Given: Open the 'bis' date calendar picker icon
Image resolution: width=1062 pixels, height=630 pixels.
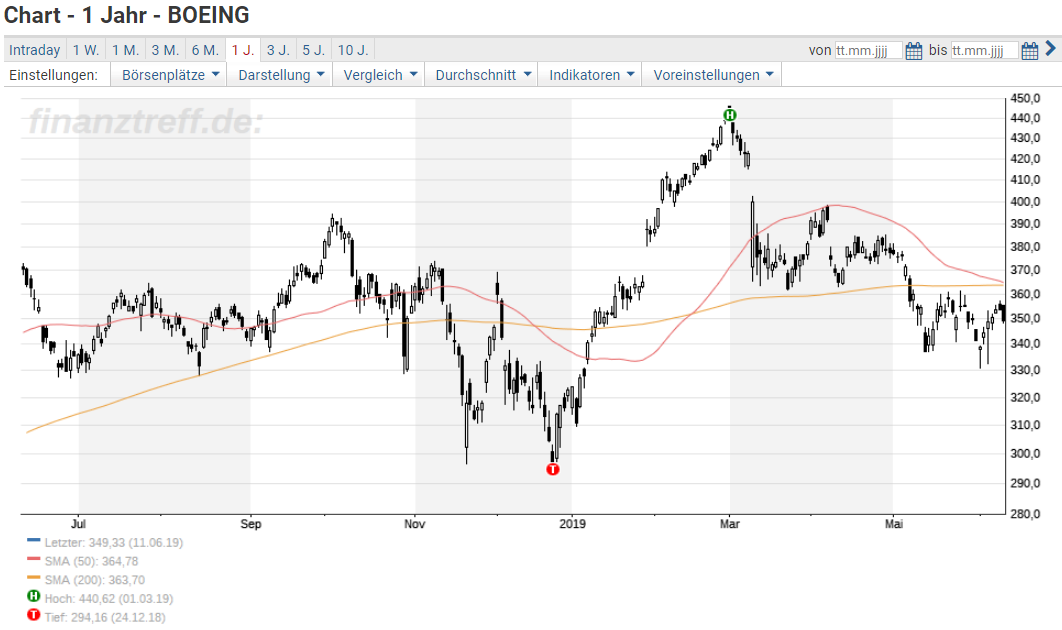Looking at the screenshot, I should 1029,51.
